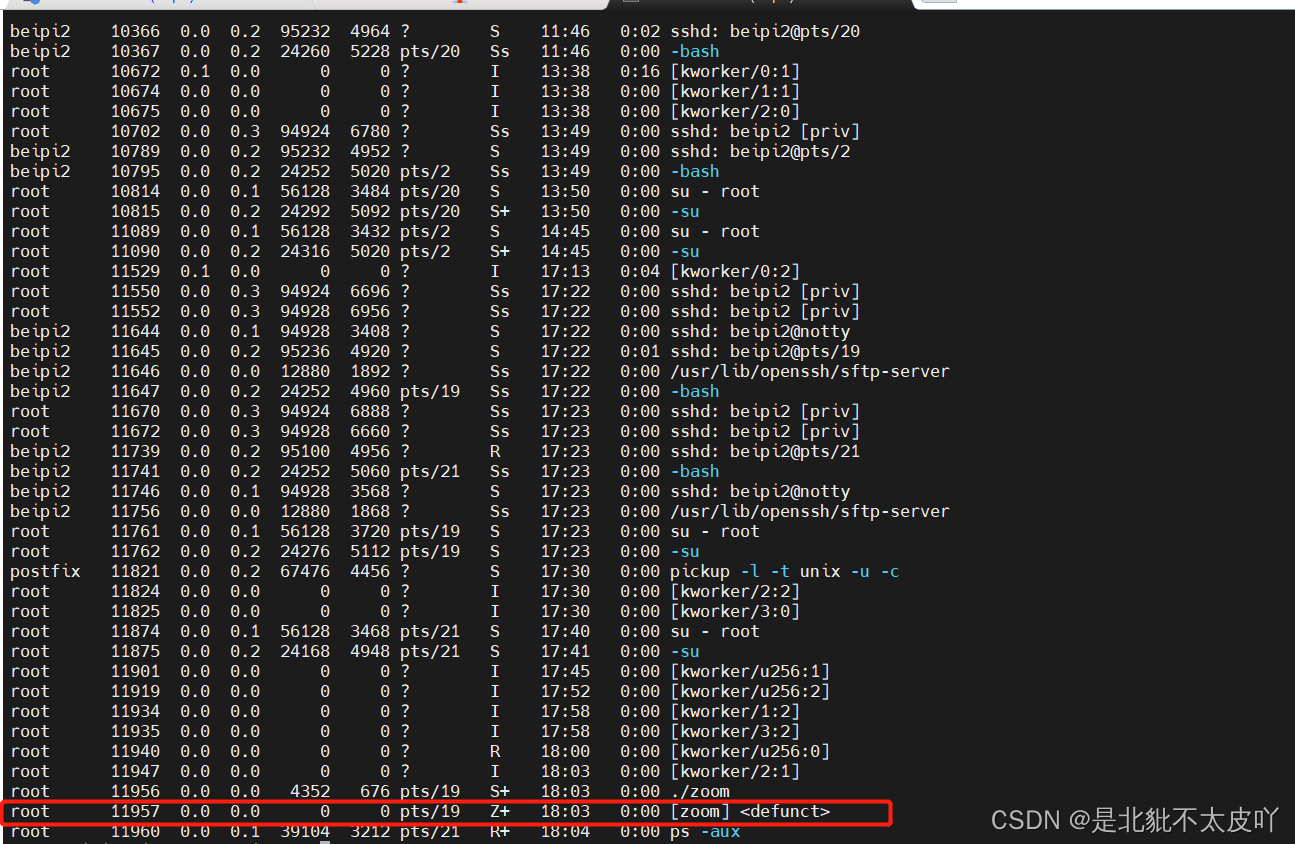Select the 'pickup -l -t unix -u -c' command

[x=785, y=571]
